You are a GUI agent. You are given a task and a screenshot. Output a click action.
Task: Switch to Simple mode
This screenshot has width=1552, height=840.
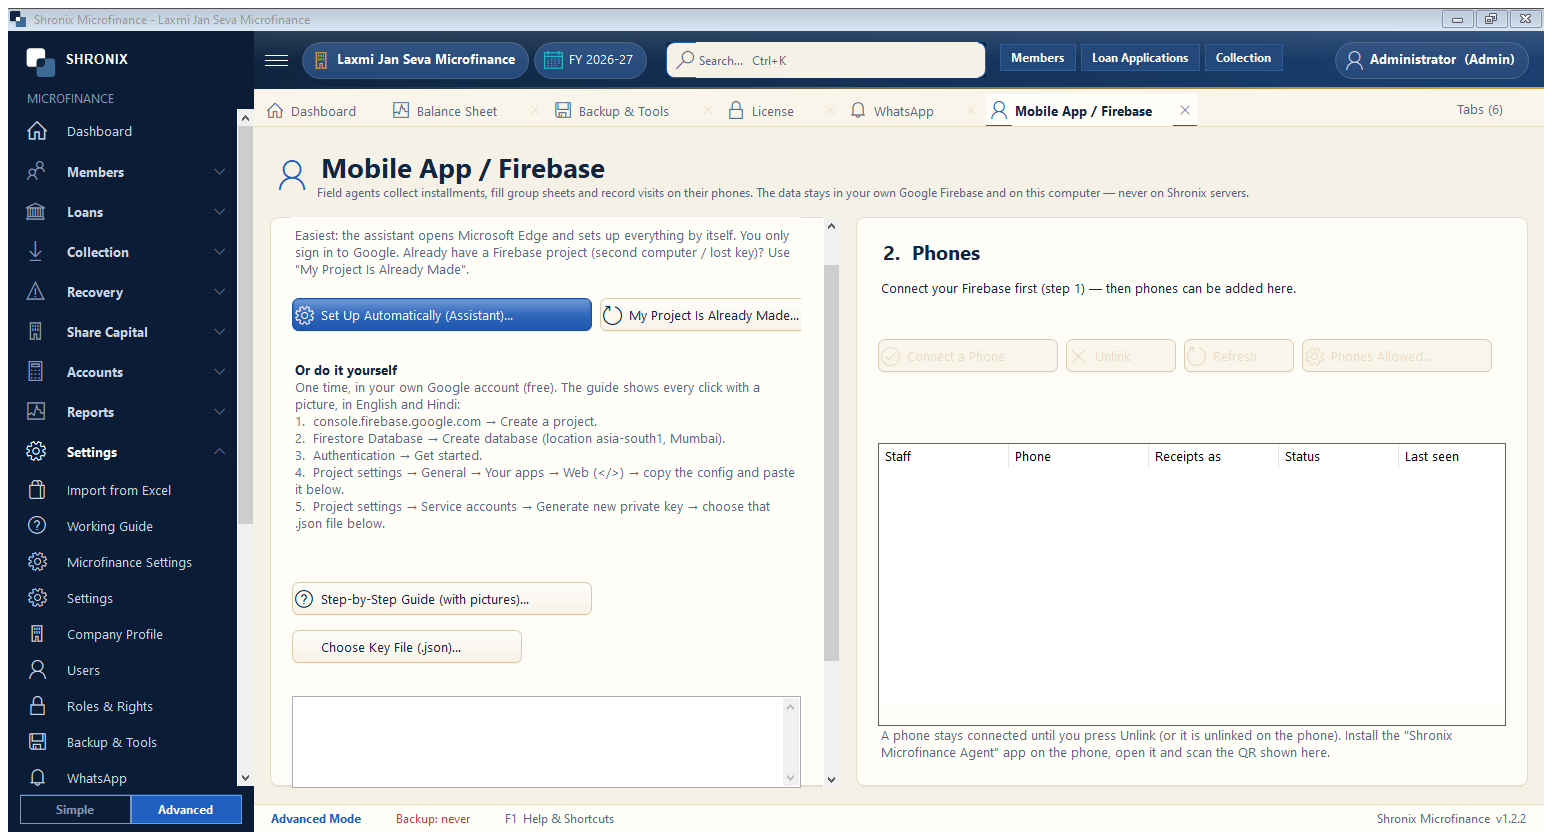tap(75, 810)
